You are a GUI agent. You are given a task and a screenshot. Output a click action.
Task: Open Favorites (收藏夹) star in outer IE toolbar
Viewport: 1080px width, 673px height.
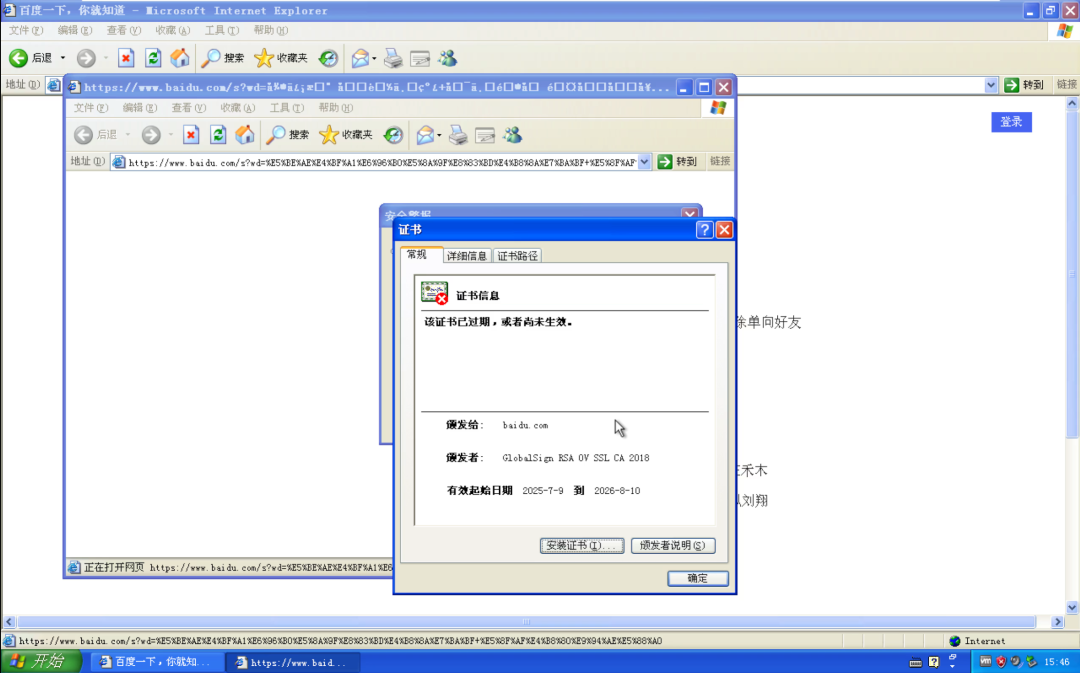(x=280, y=58)
